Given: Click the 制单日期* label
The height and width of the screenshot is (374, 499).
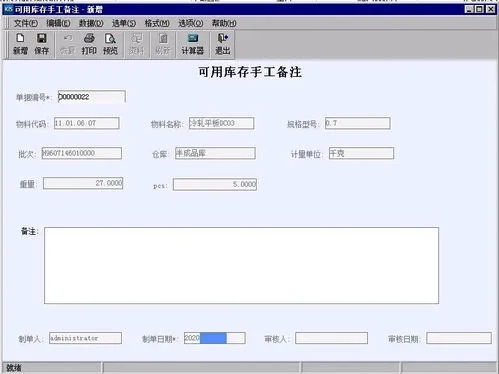Looking at the screenshot, I should click(161, 339).
